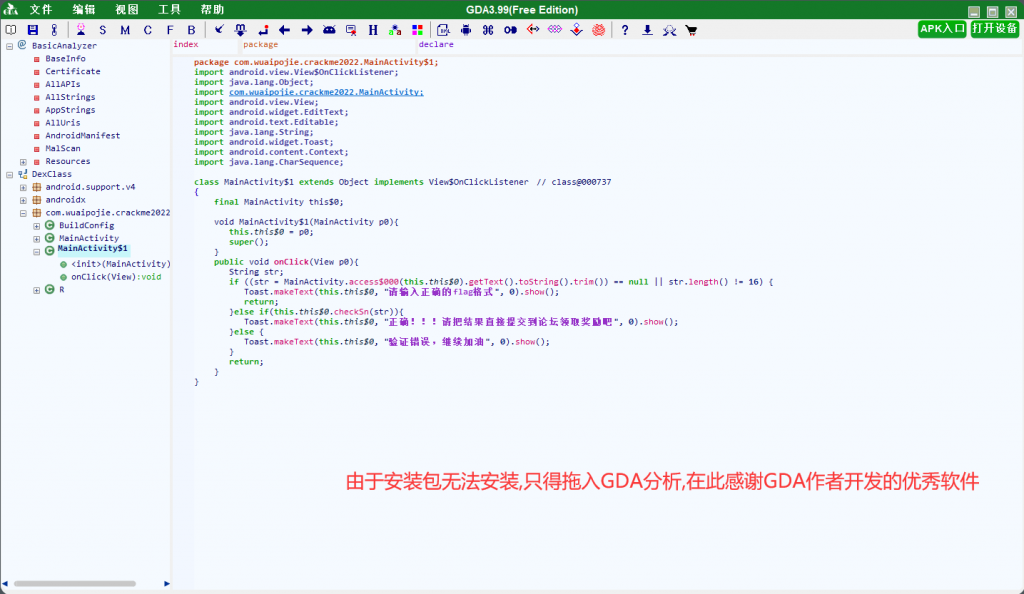1024x594 pixels.
Task: Click the C toolbar button
Action: tap(148, 30)
